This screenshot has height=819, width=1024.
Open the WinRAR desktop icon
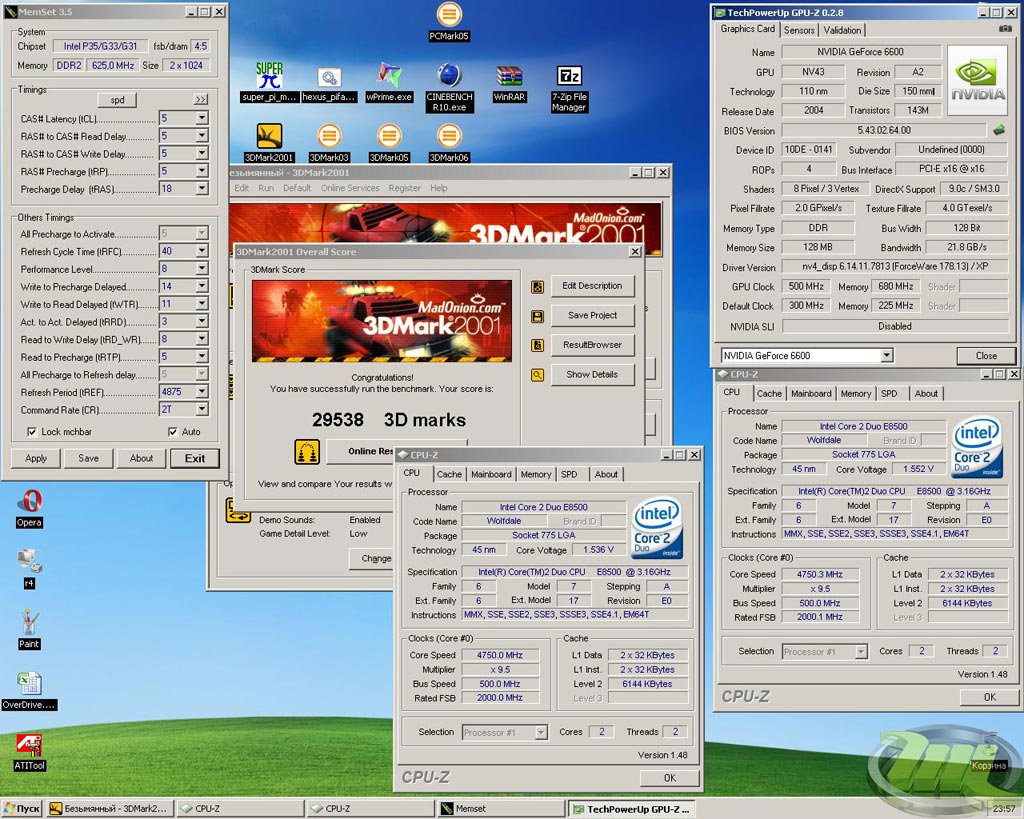[509, 83]
